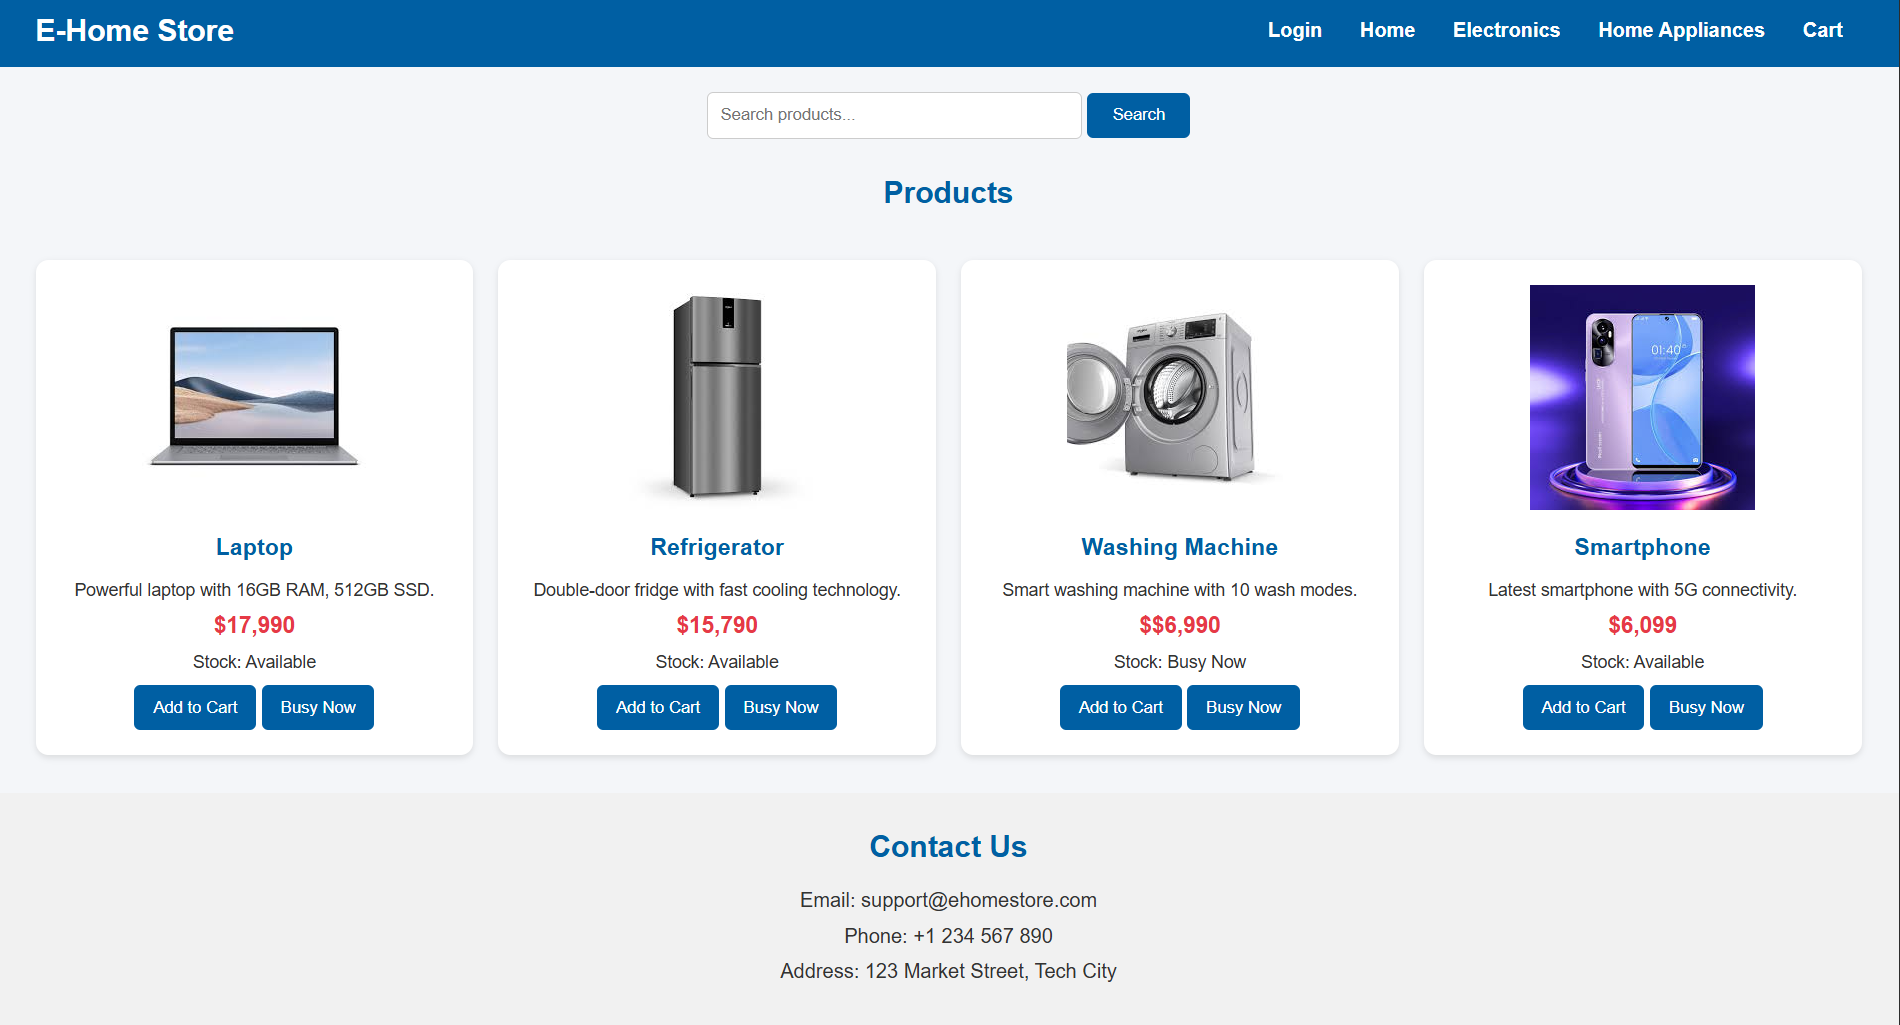Click the Smartphone product title

(1642, 547)
